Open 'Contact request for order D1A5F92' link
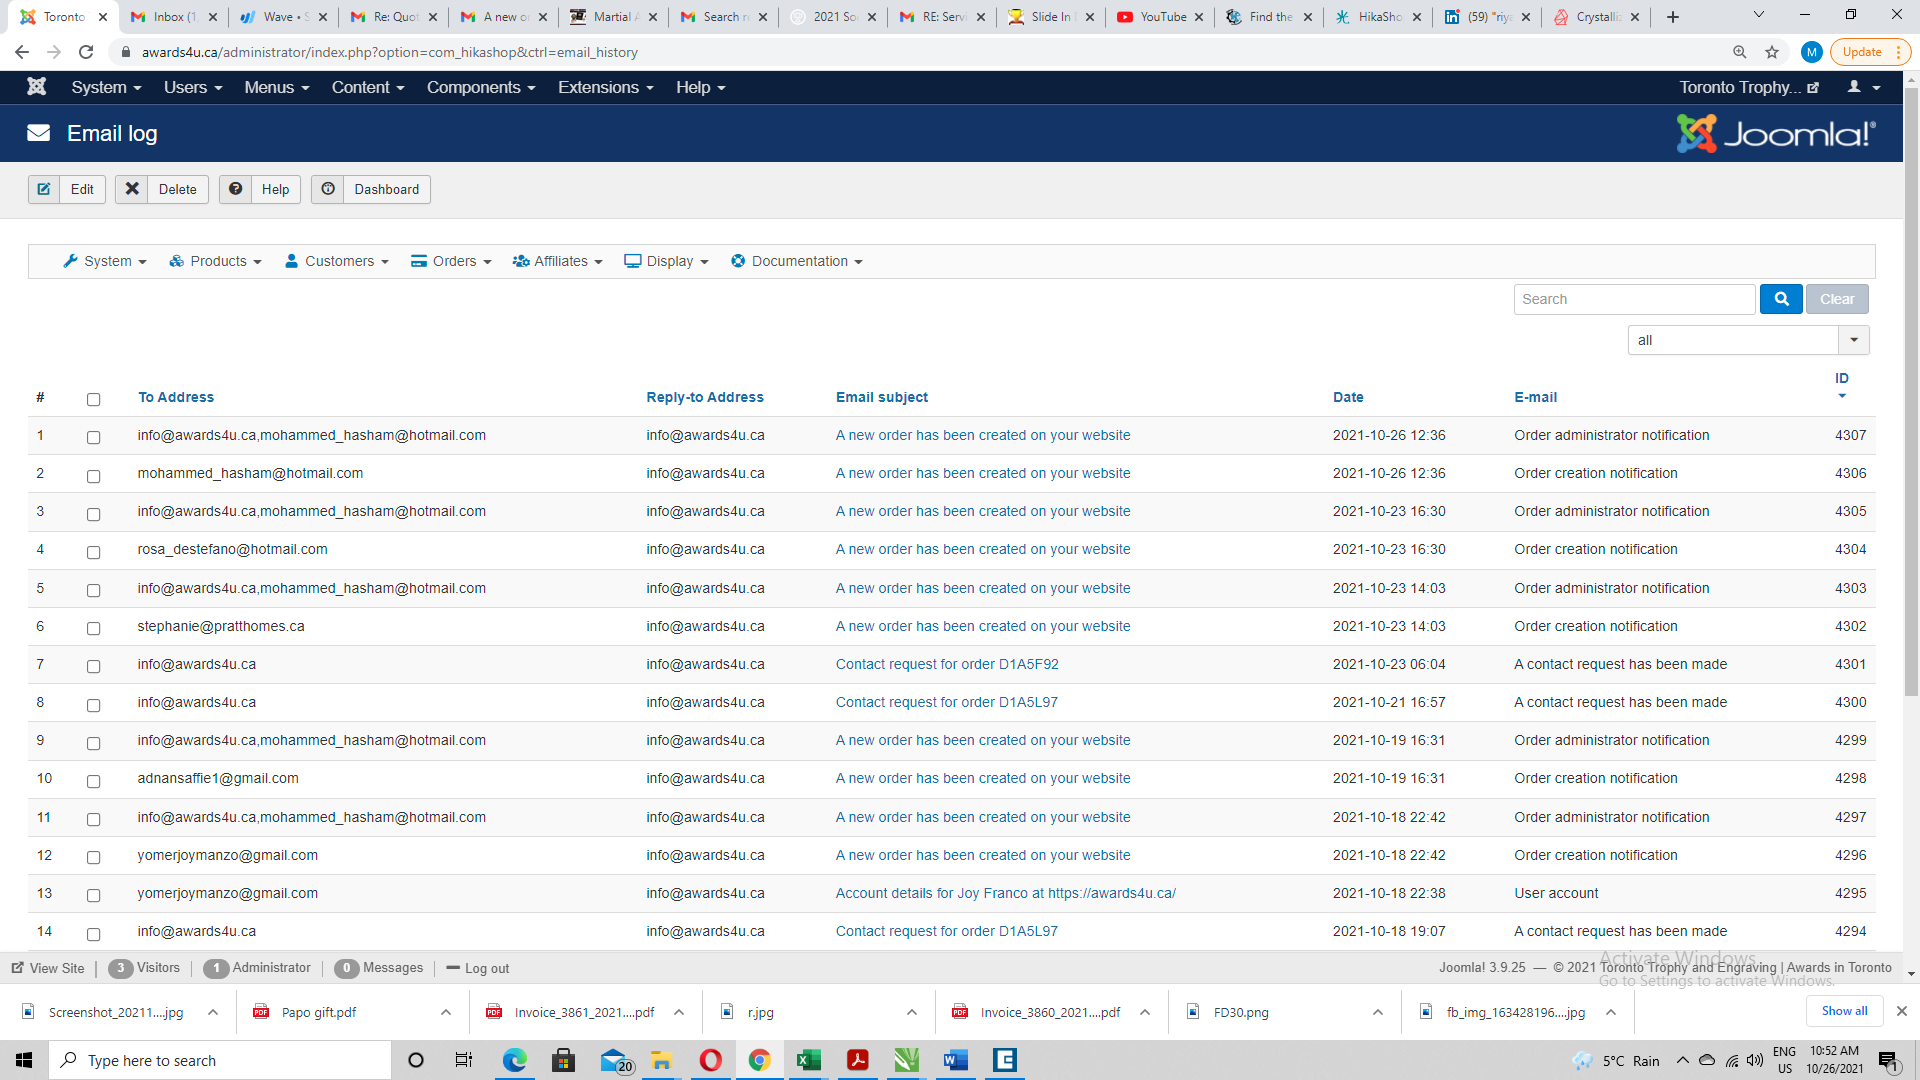Screen dimensions: 1920x1080 click(946, 664)
